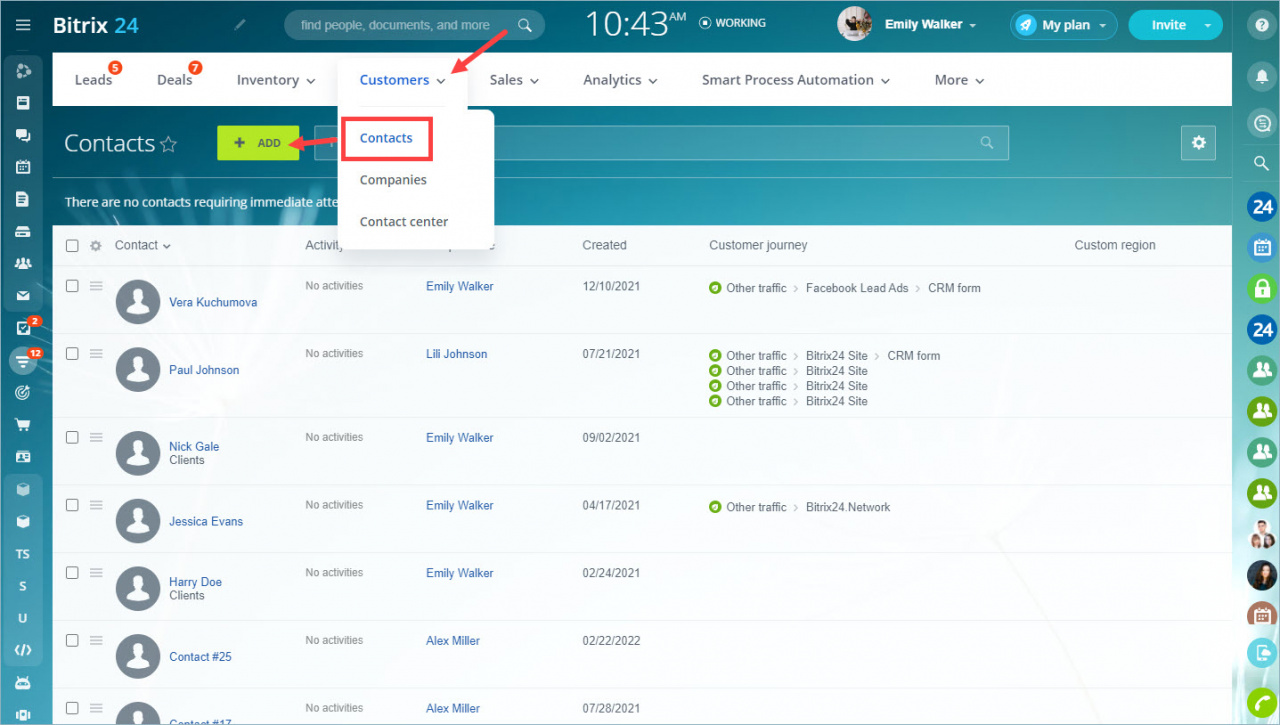
Task: Open CRM funnel icon with badge 12
Action: (23, 360)
